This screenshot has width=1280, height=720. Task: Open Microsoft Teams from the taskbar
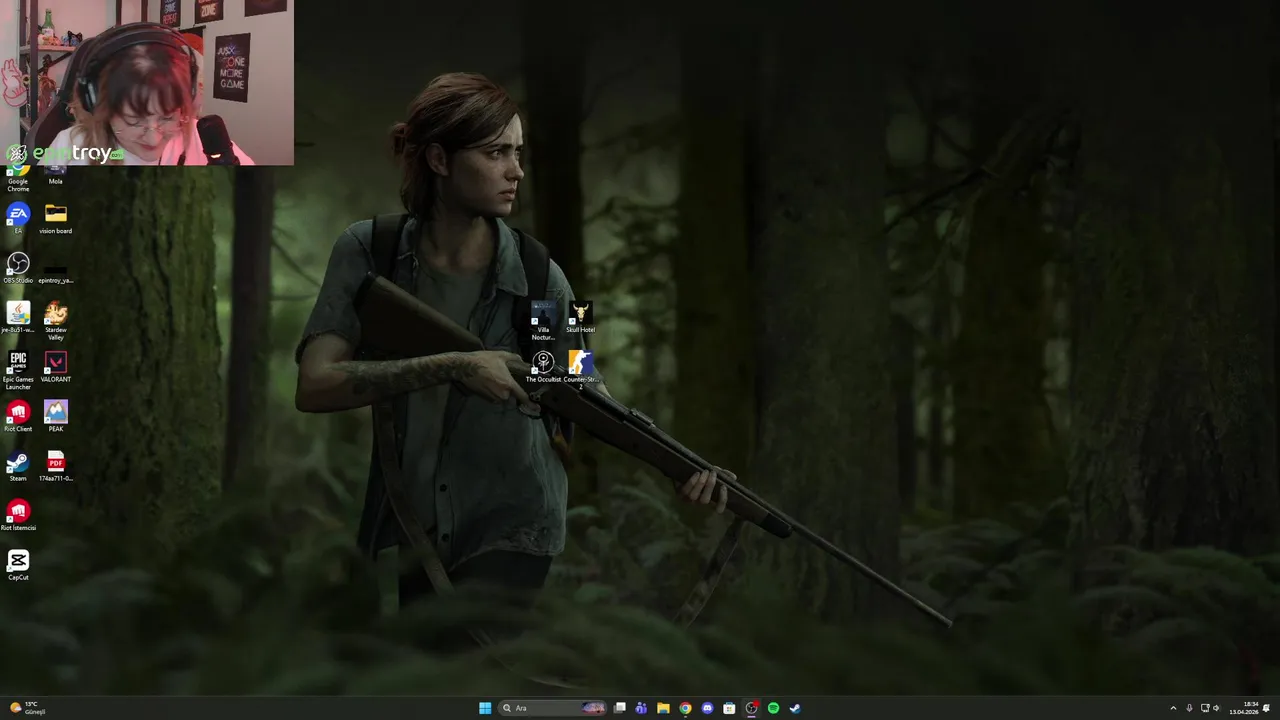pyautogui.click(x=641, y=708)
